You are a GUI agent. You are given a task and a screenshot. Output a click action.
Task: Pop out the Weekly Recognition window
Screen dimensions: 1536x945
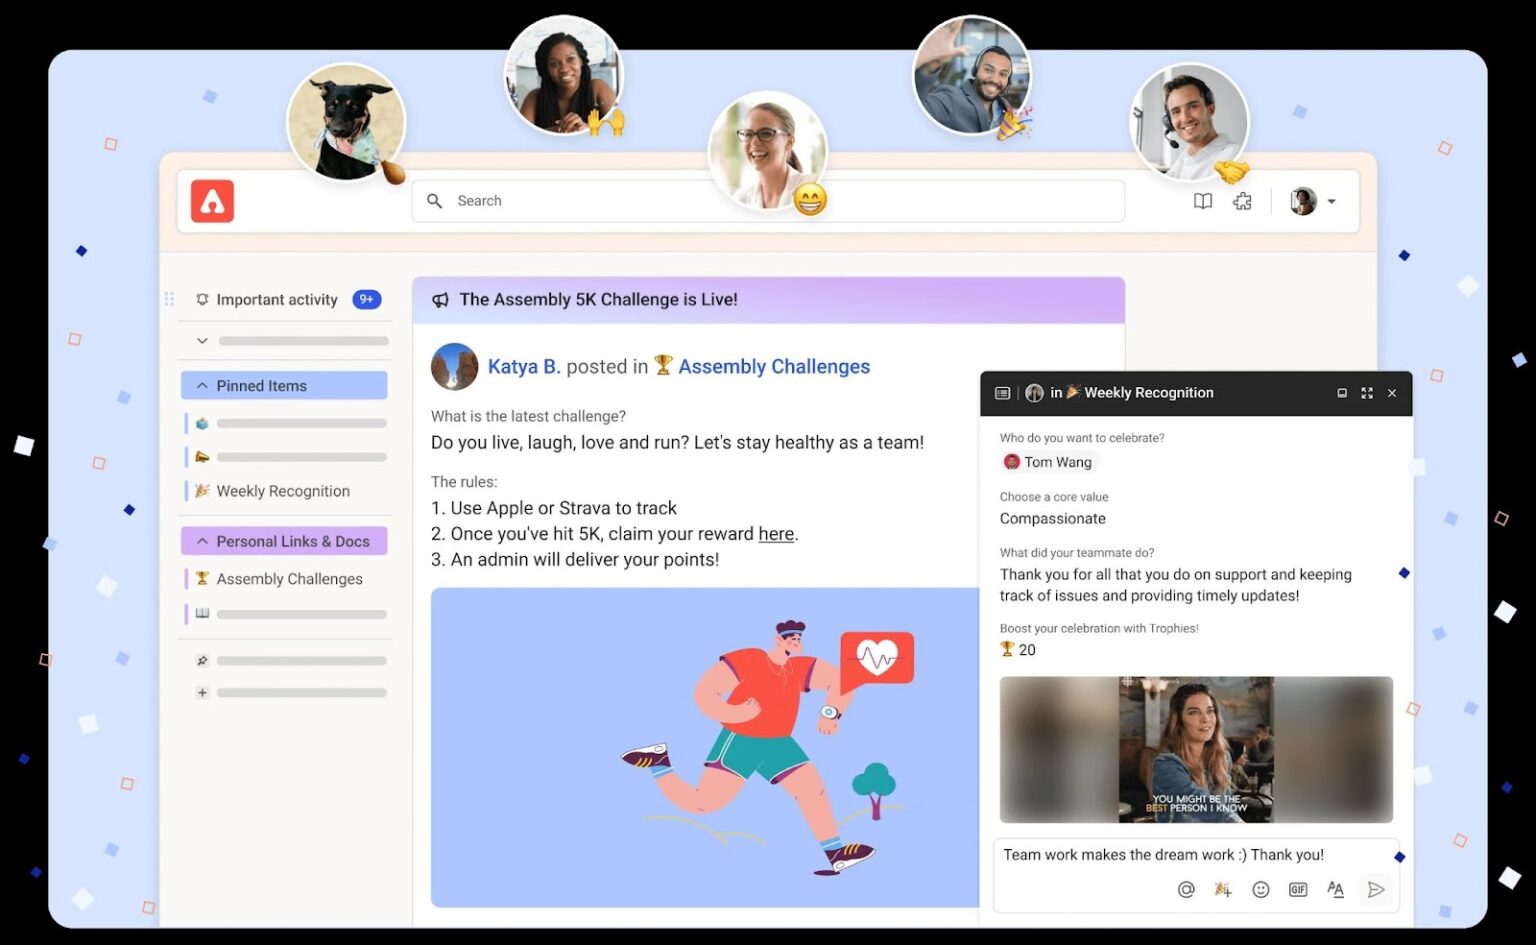1342,392
